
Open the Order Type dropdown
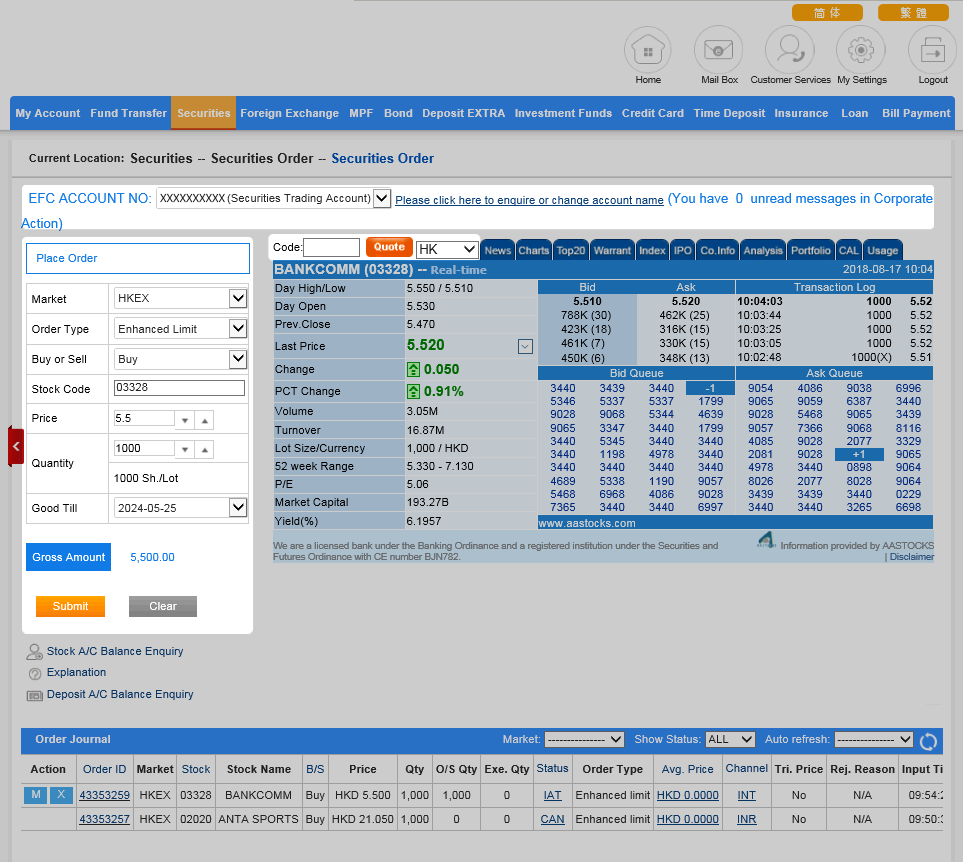click(237, 329)
